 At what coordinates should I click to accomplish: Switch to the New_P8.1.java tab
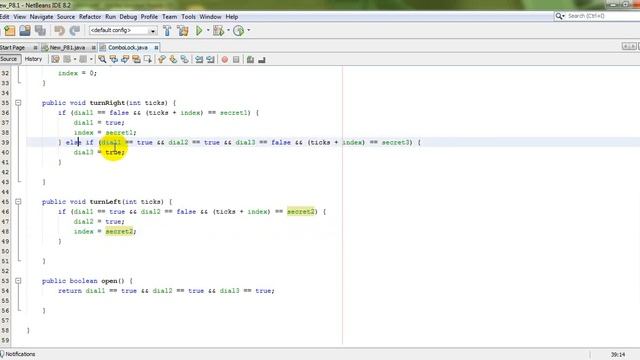[67, 48]
